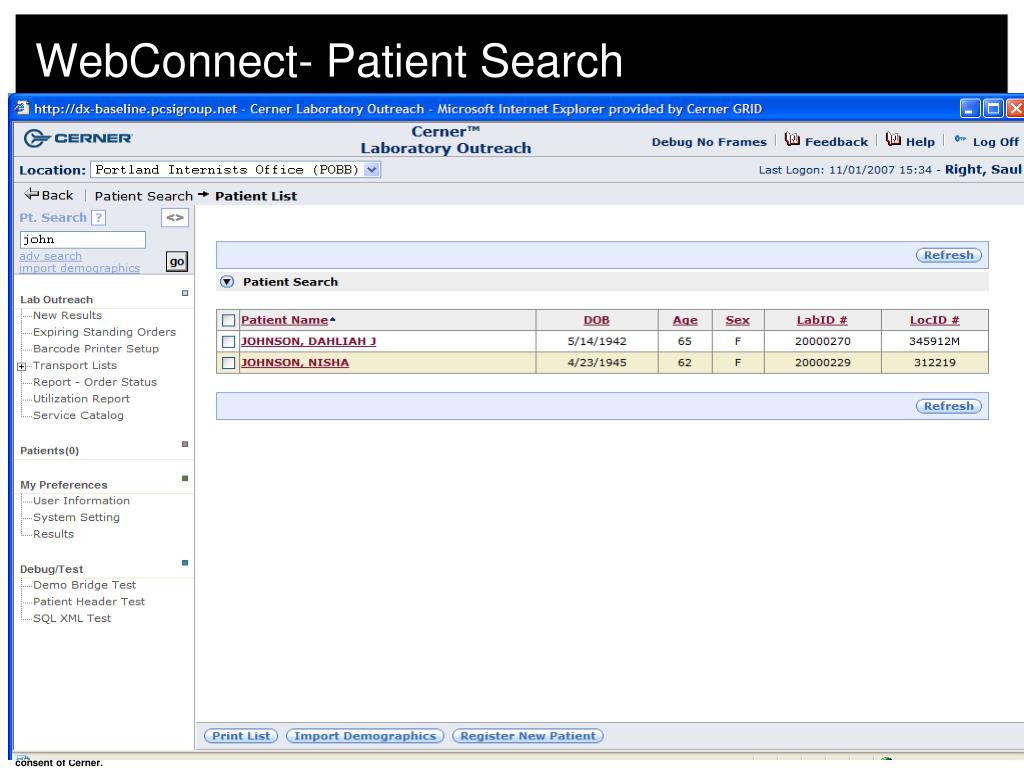Screen dimensions: 1024x768
Task: Click the Log Off key icon
Action: pos(960,138)
